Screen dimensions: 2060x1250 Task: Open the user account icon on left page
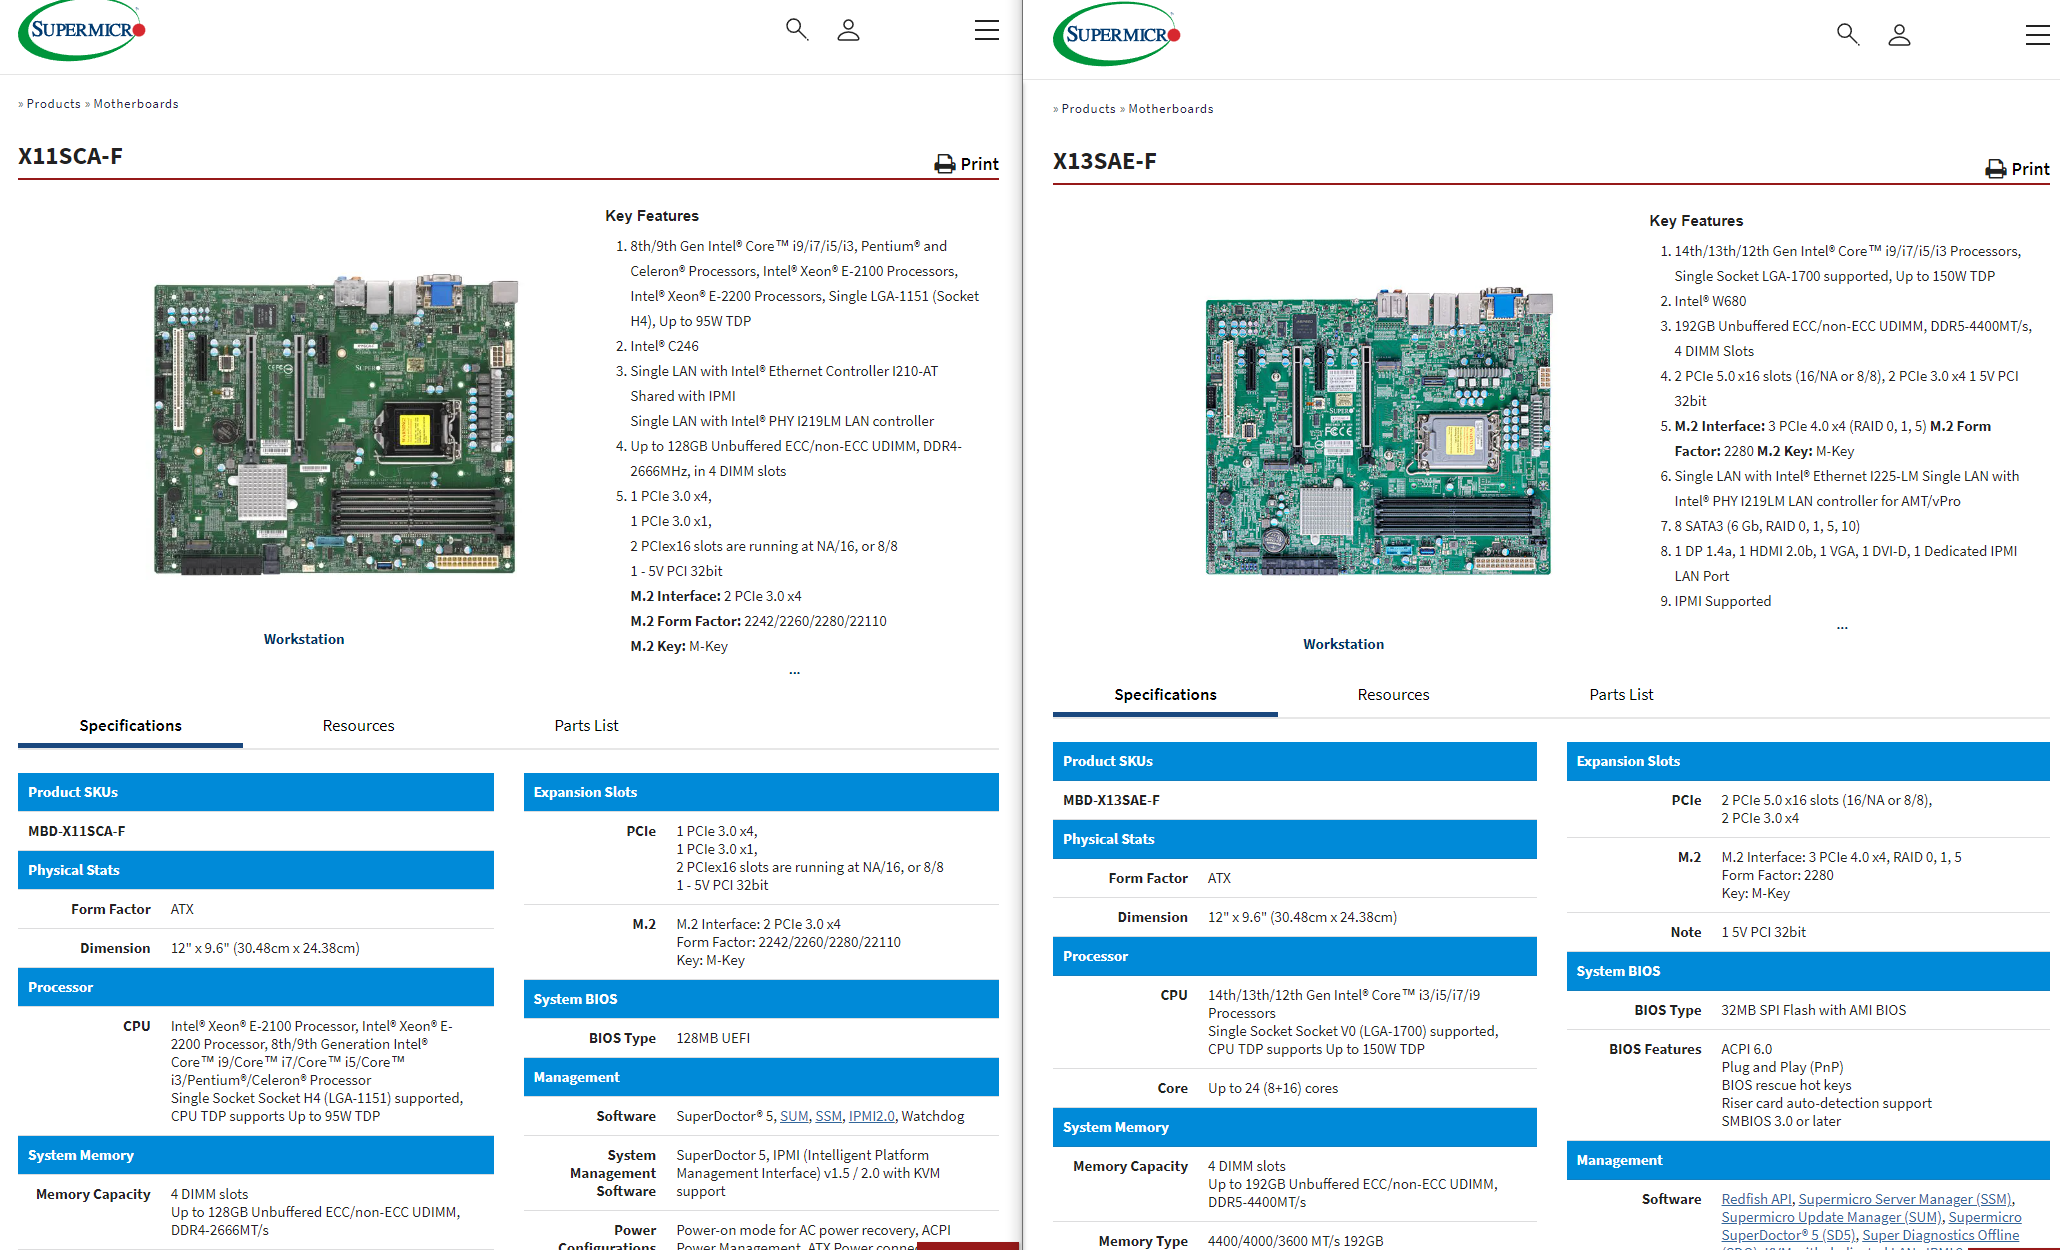click(848, 30)
